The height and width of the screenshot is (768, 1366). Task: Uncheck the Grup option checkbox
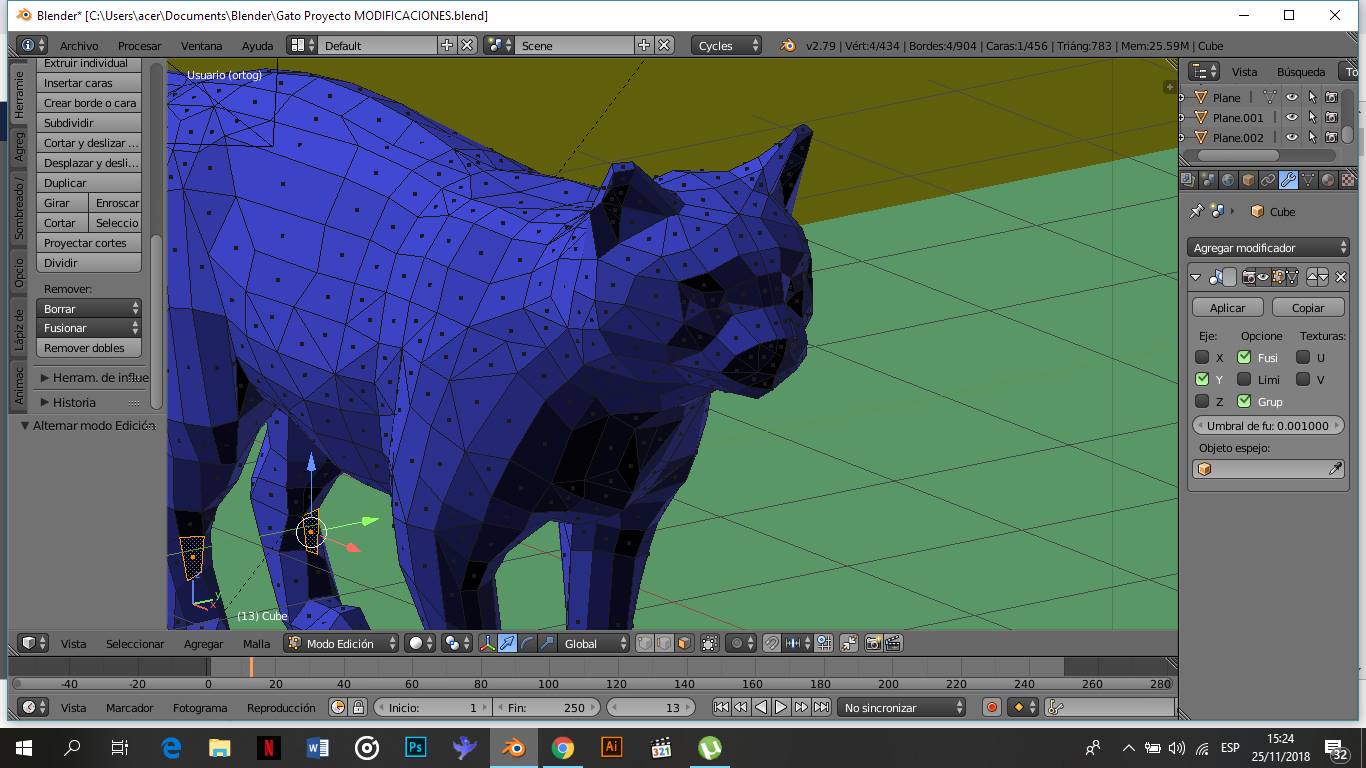point(1244,401)
